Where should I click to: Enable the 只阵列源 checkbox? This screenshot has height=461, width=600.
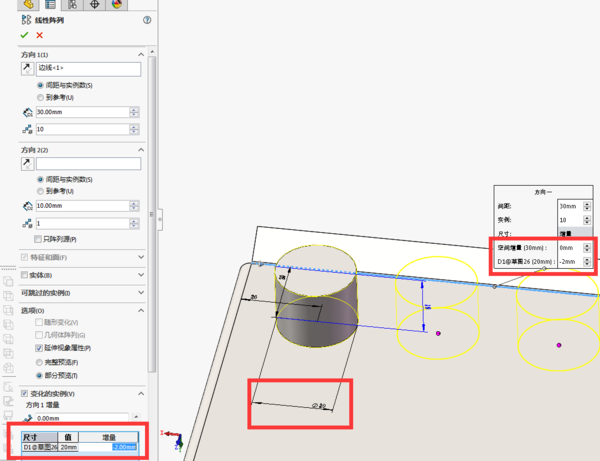[38, 239]
